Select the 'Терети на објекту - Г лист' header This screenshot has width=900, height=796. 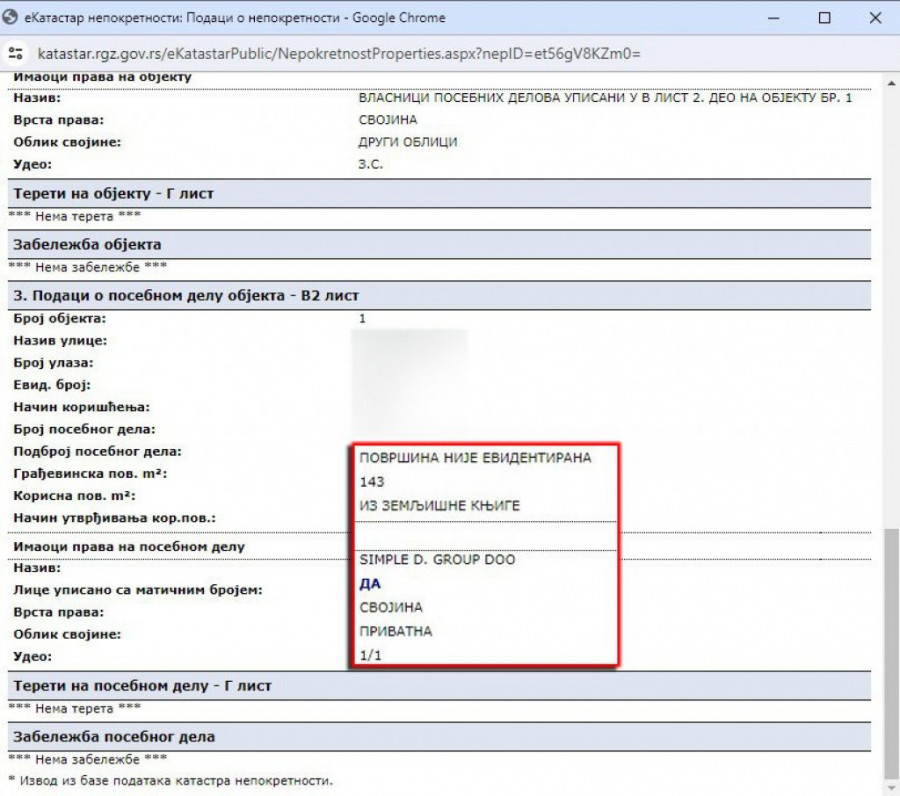point(112,193)
